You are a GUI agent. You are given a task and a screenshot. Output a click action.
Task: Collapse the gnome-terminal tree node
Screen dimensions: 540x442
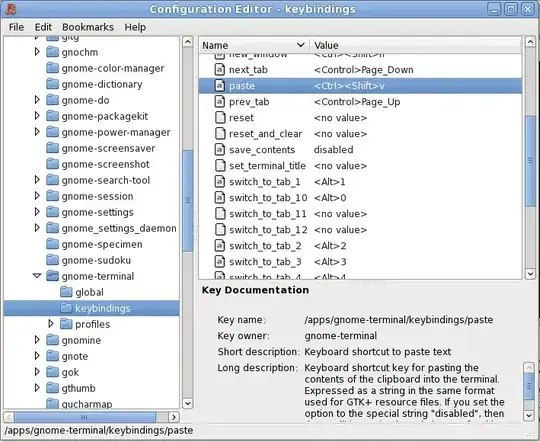click(x=37, y=276)
